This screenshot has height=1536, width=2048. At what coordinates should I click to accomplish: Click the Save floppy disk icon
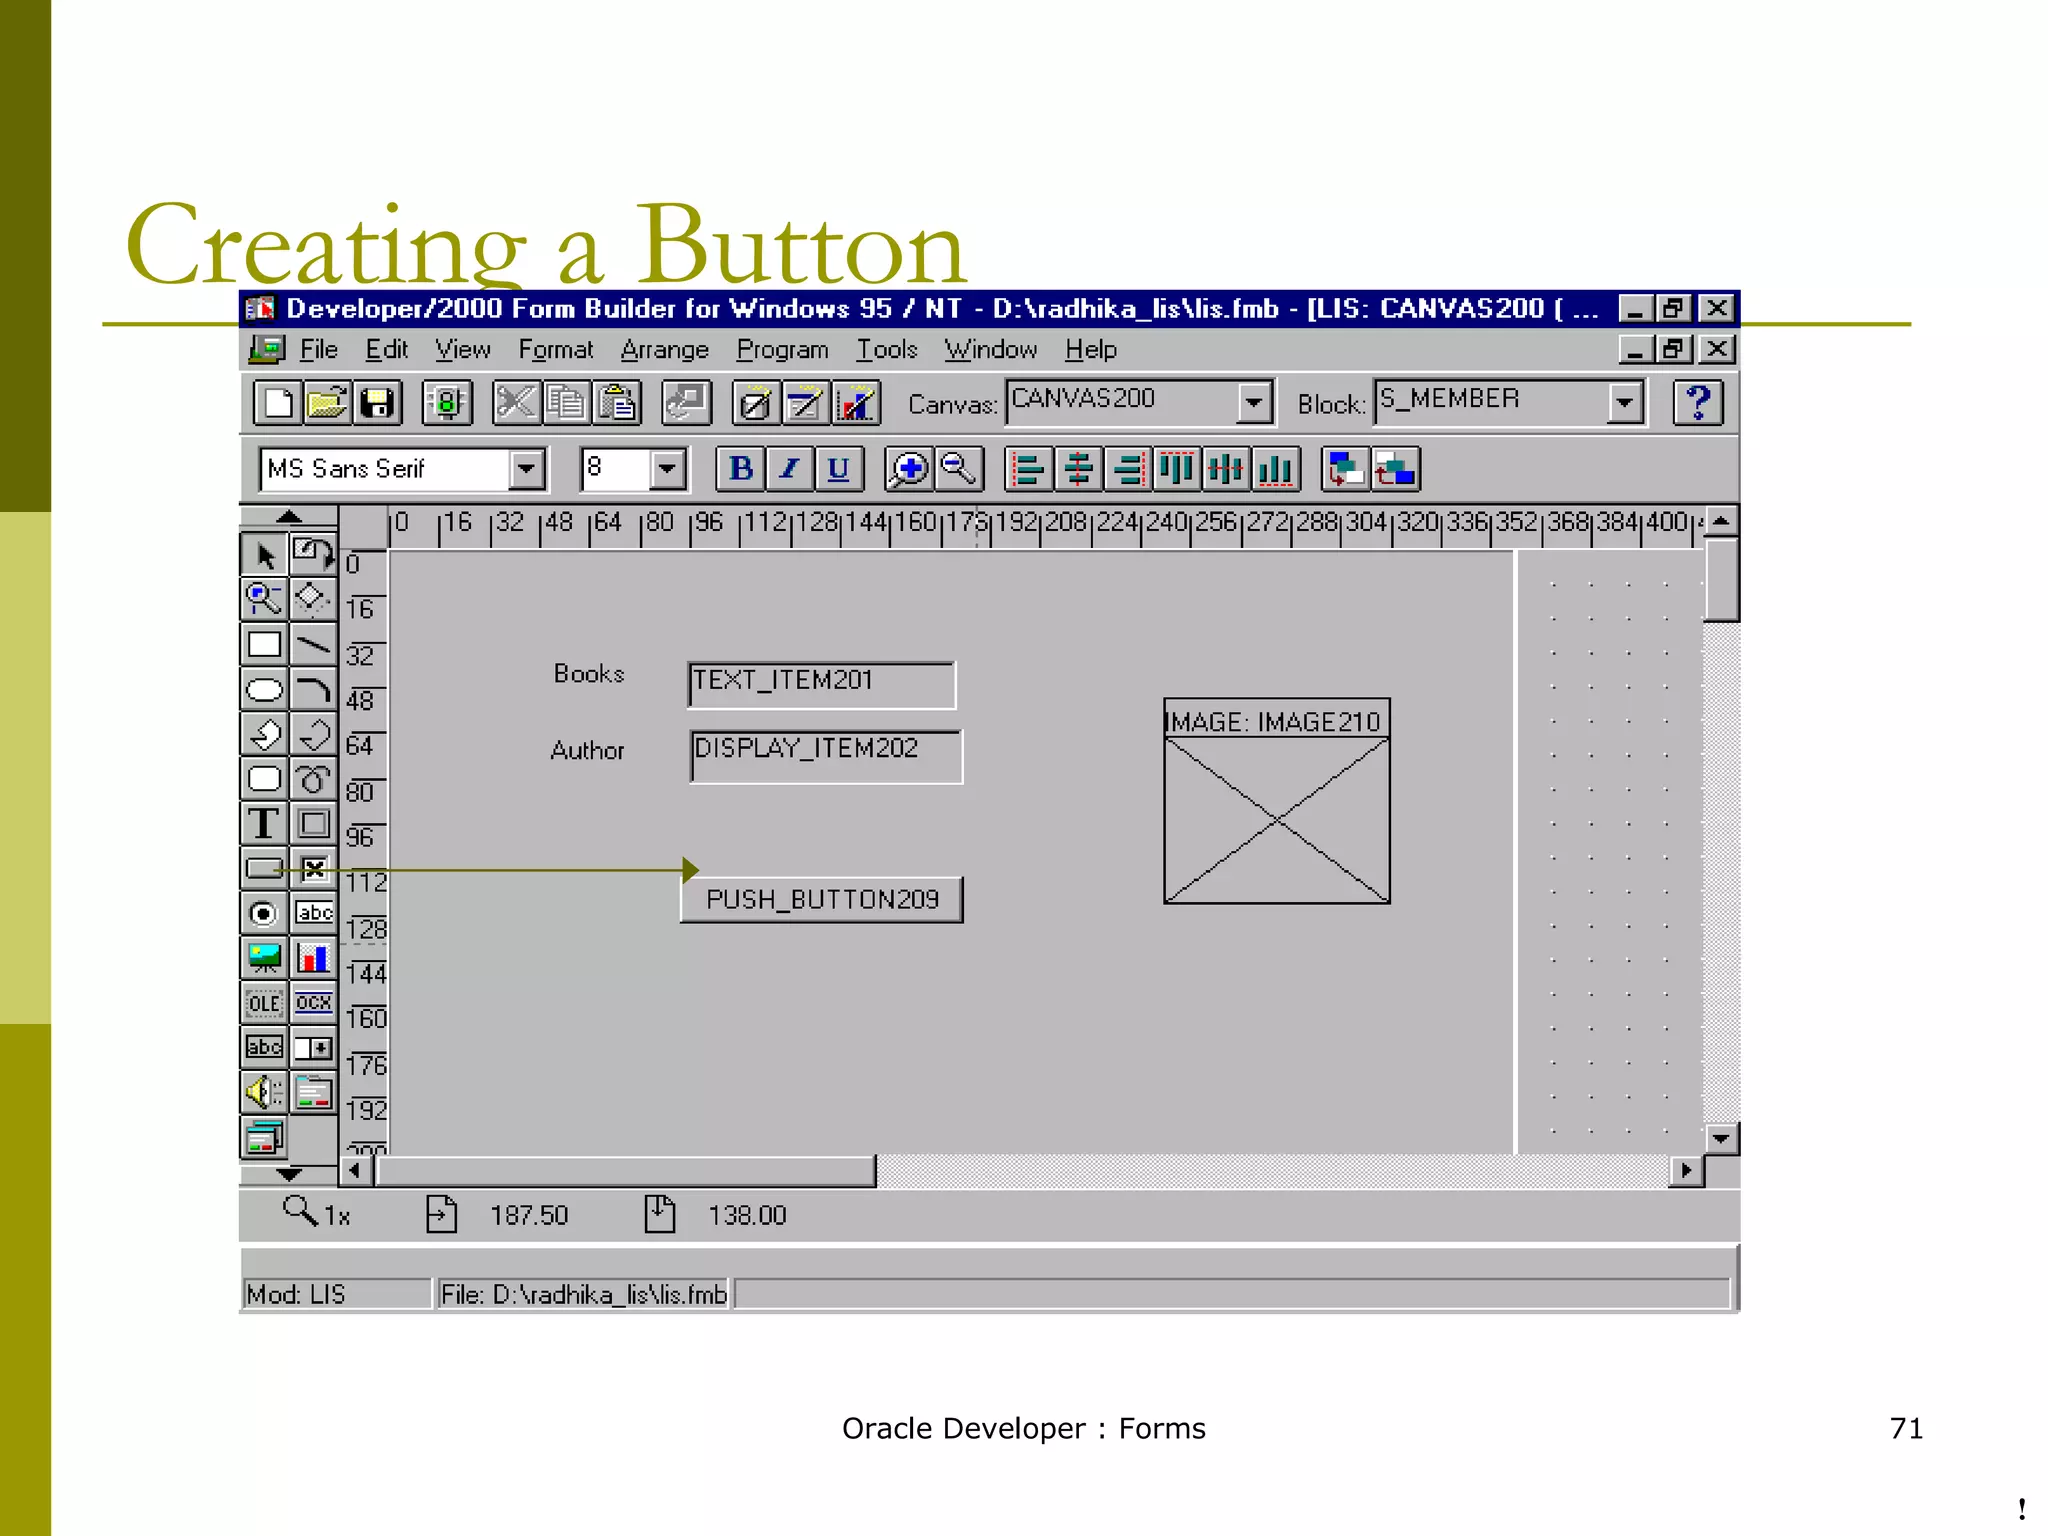(377, 404)
